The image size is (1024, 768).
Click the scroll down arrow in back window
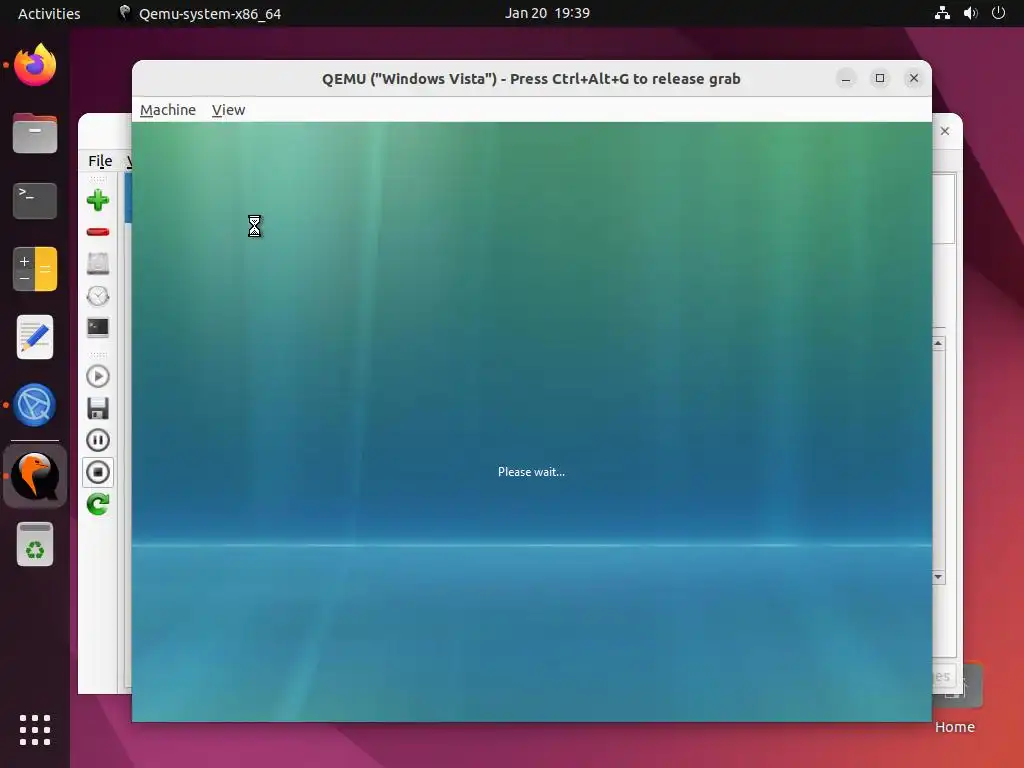pyautogui.click(x=938, y=577)
